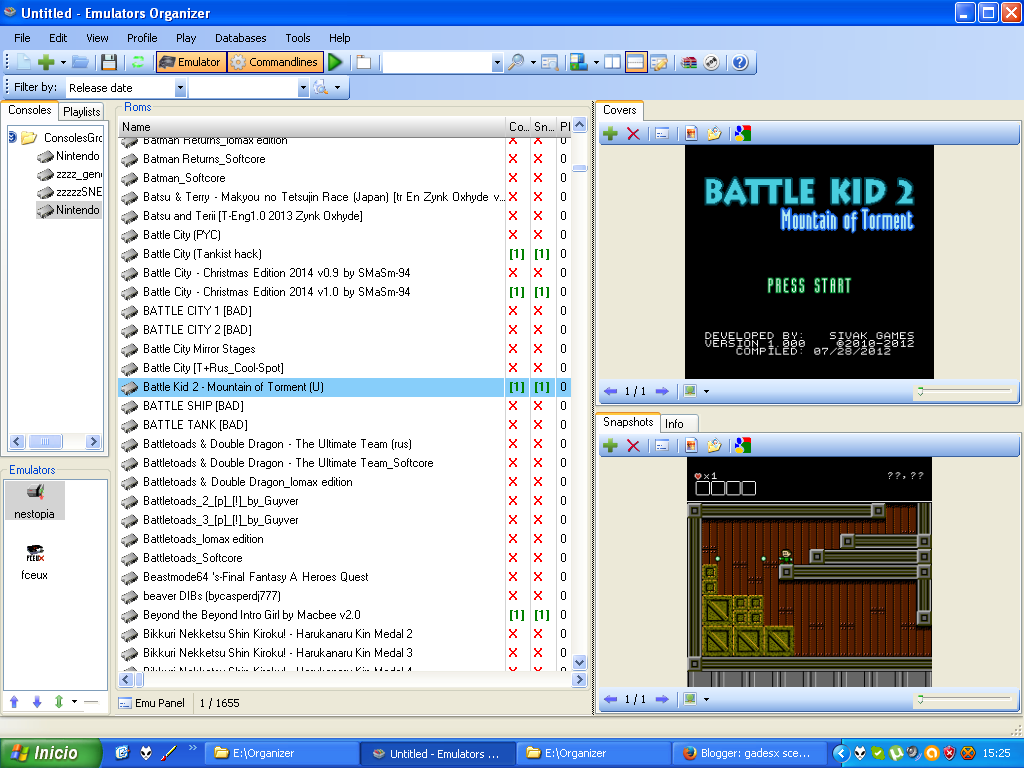Click the ROM list vertical scrollbar down arrow
This screenshot has width=1024, height=768.
click(x=579, y=662)
